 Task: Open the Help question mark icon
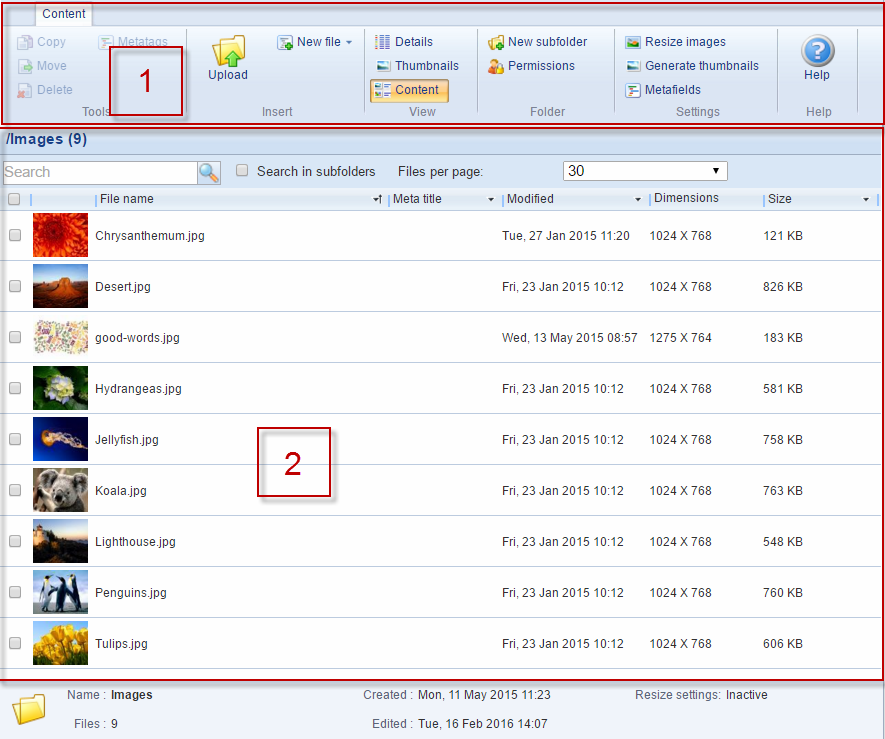pyautogui.click(x=817, y=51)
